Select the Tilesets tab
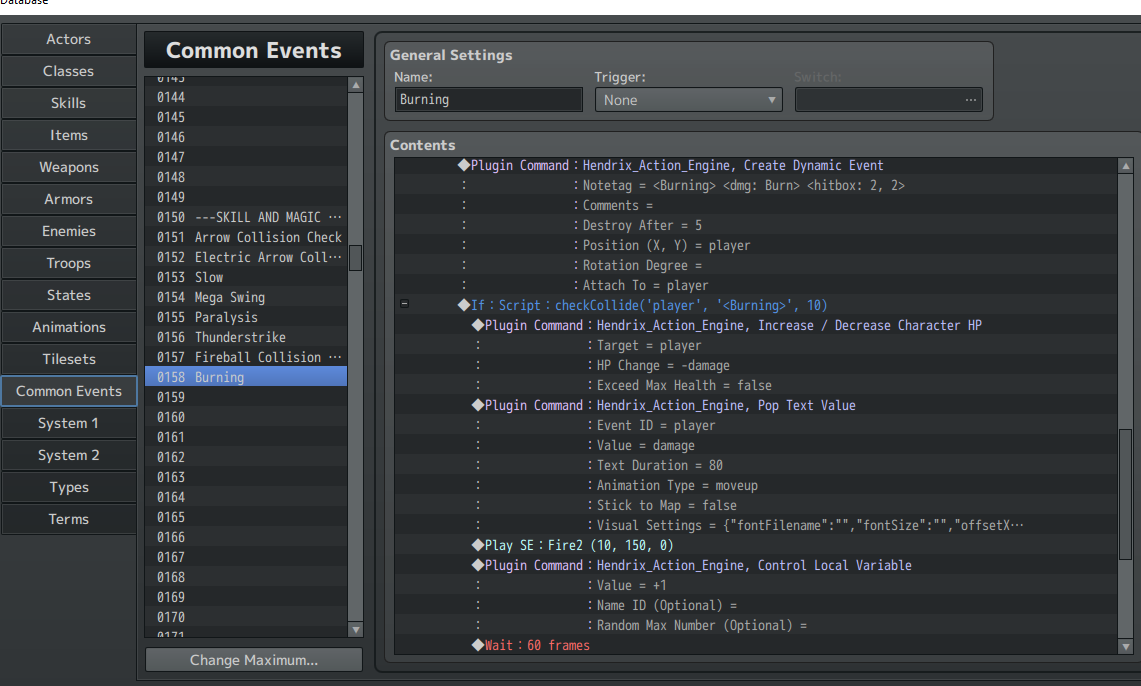 coord(68,359)
